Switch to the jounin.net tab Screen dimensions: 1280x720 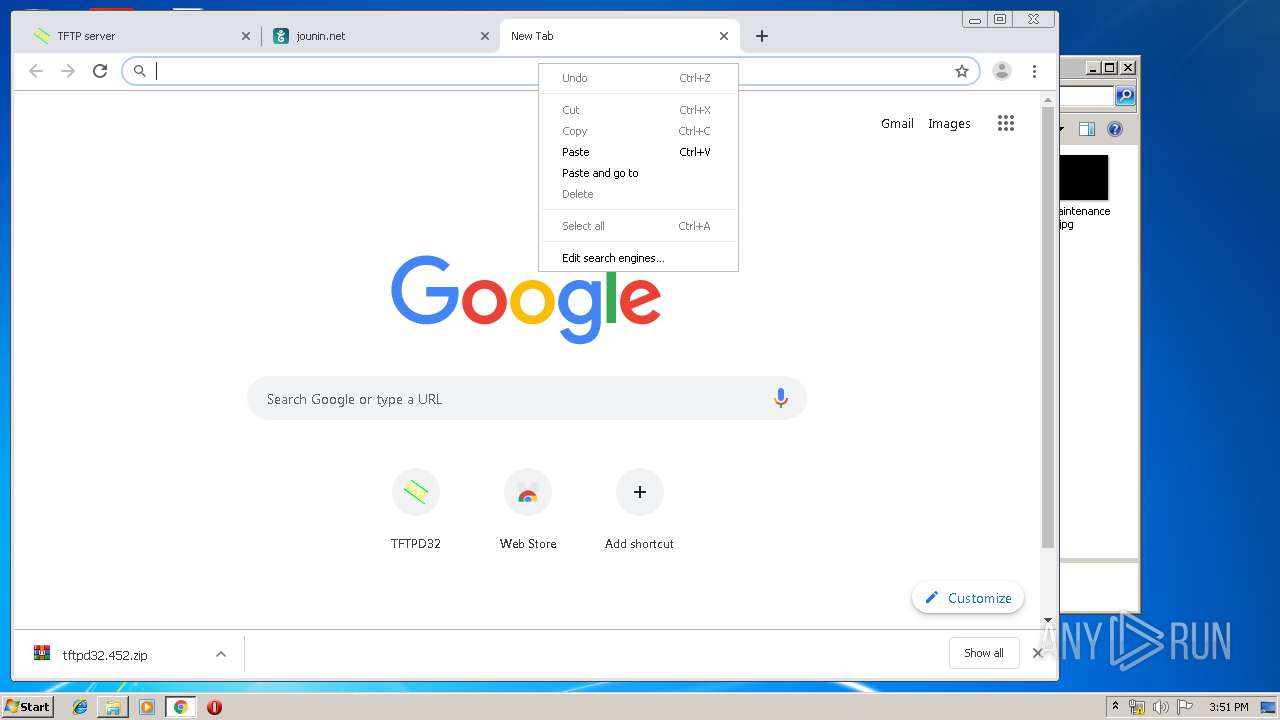[380, 36]
